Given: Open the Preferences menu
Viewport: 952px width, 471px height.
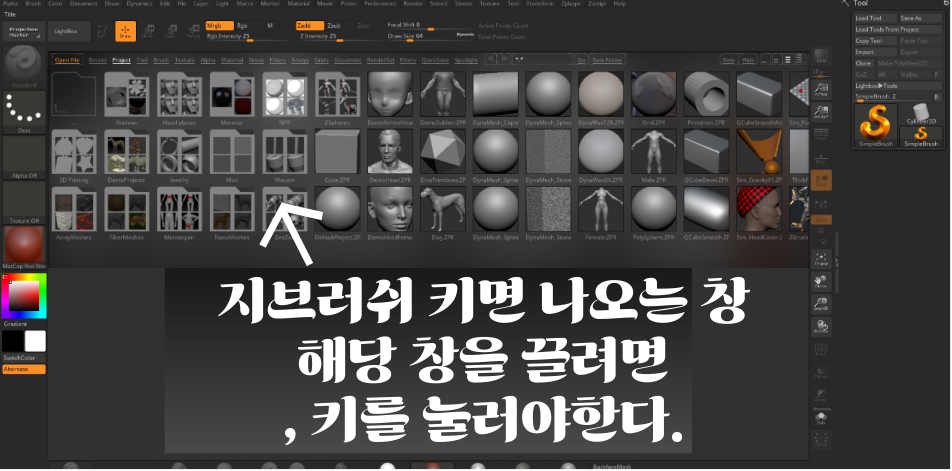Looking at the screenshot, I should 380,4.
